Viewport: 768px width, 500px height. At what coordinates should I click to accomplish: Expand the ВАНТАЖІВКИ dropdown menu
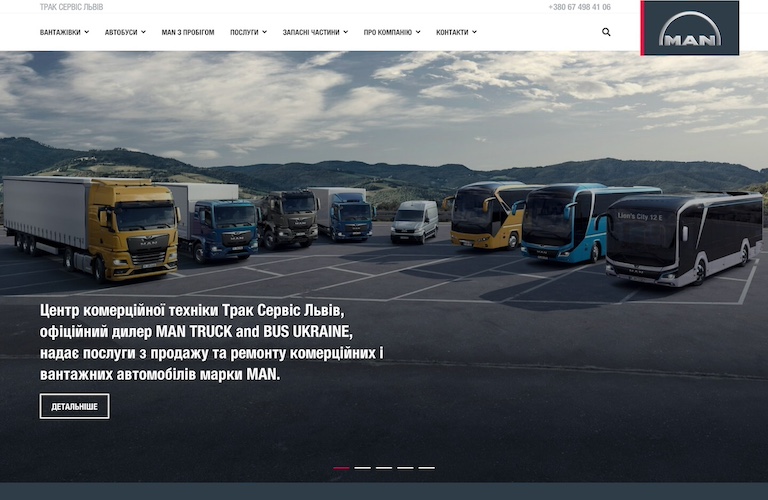(64, 32)
